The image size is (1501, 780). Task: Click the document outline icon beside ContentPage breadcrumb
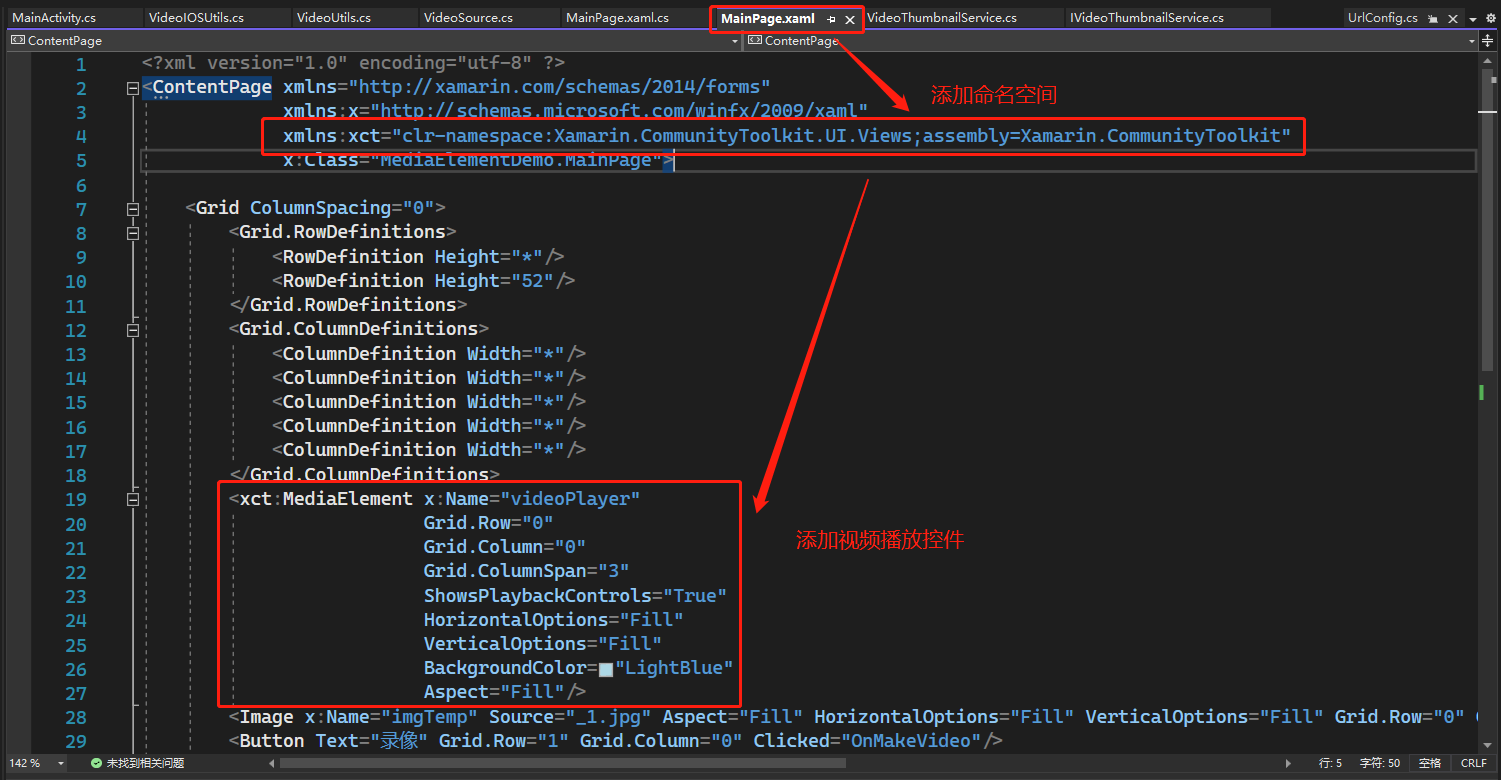[17, 40]
